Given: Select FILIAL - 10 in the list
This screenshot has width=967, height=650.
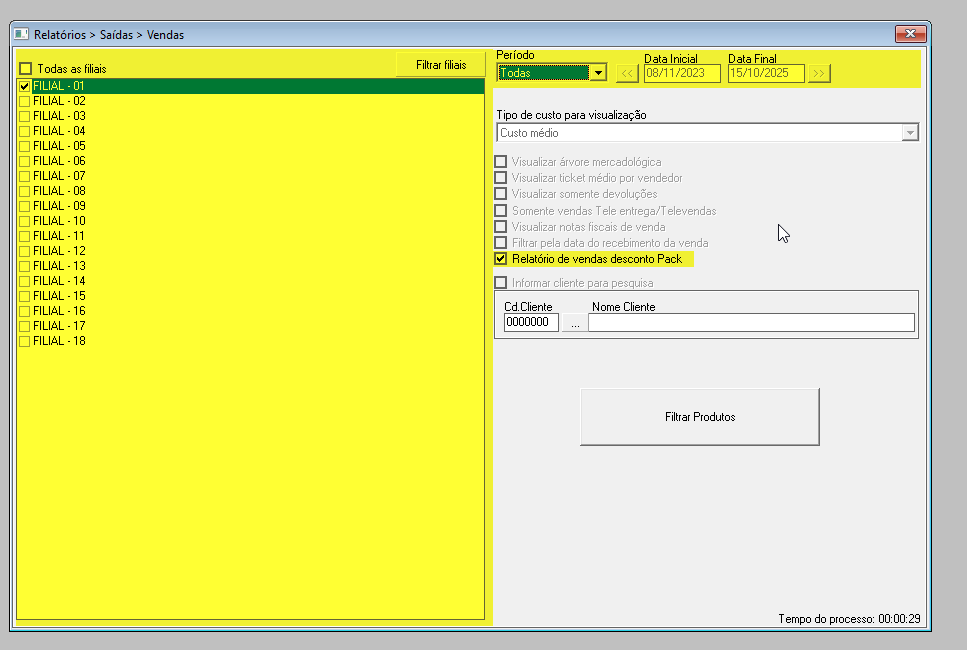Looking at the screenshot, I should point(59,221).
